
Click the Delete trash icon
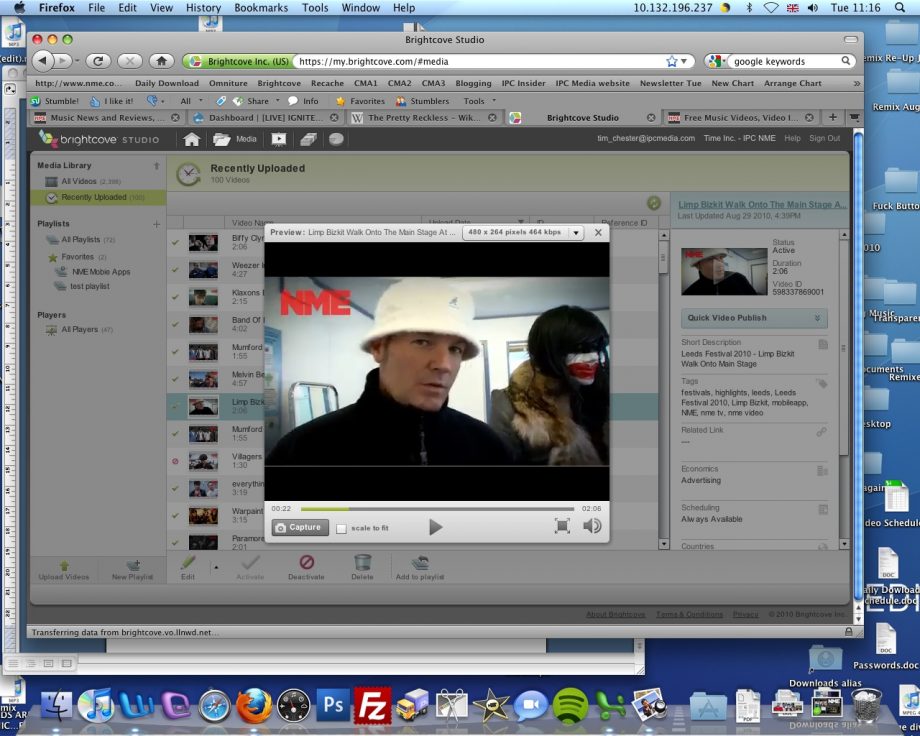[362, 562]
